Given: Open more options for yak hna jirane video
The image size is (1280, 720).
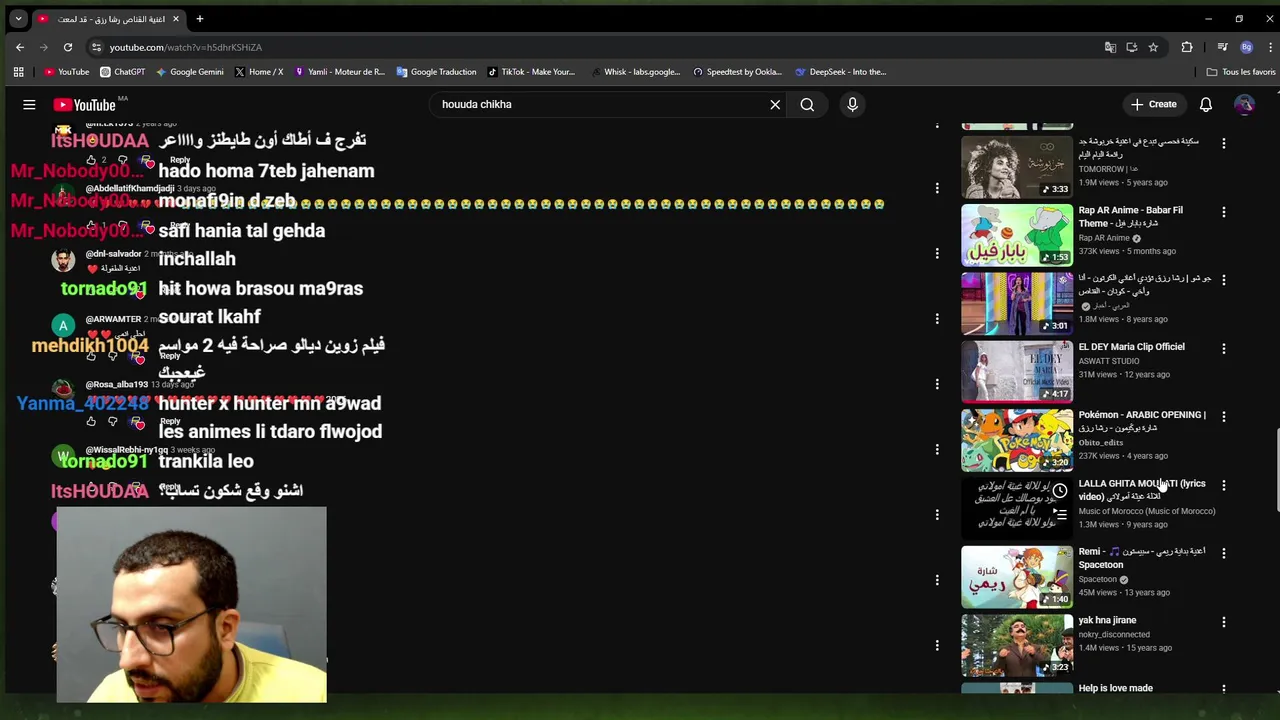Looking at the screenshot, I should pyautogui.click(x=1223, y=622).
